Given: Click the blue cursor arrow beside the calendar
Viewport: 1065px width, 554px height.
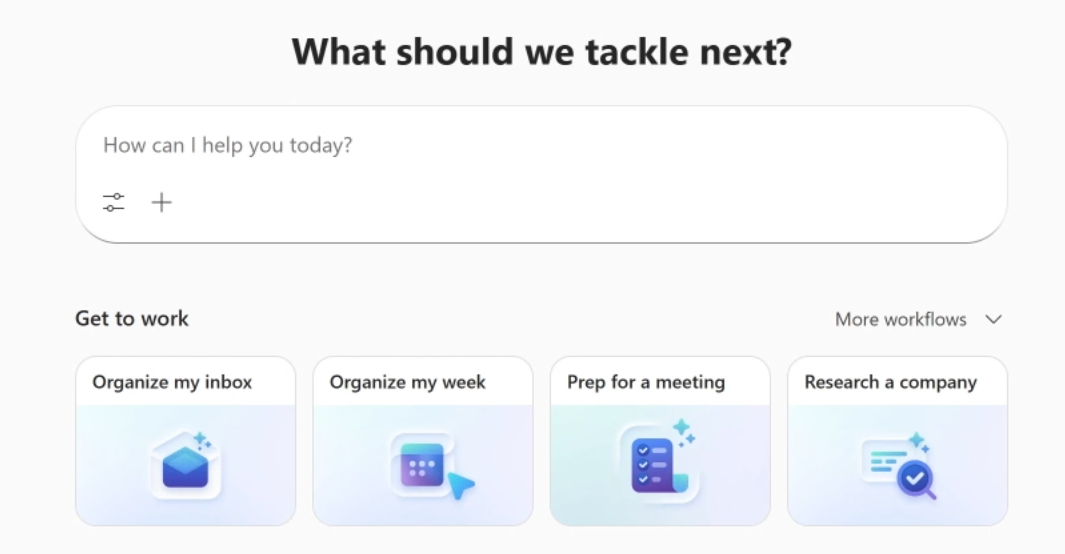Looking at the screenshot, I should click(x=460, y=486).
